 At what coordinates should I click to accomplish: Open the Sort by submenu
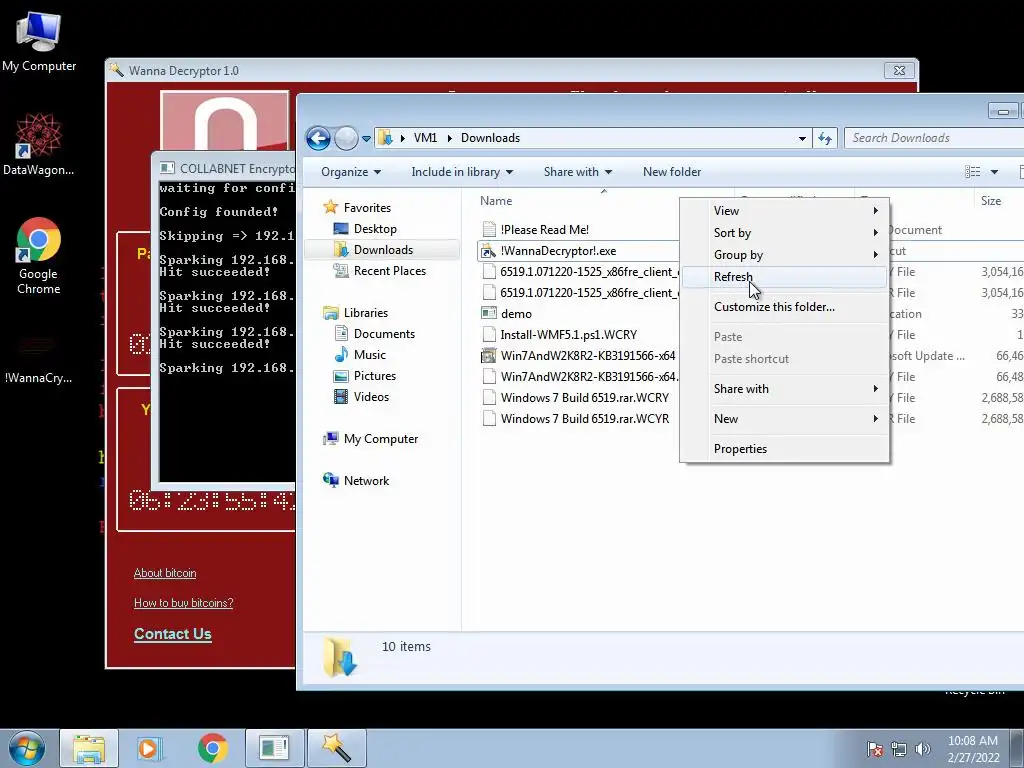pyautogui.click(x=784, y=233)
